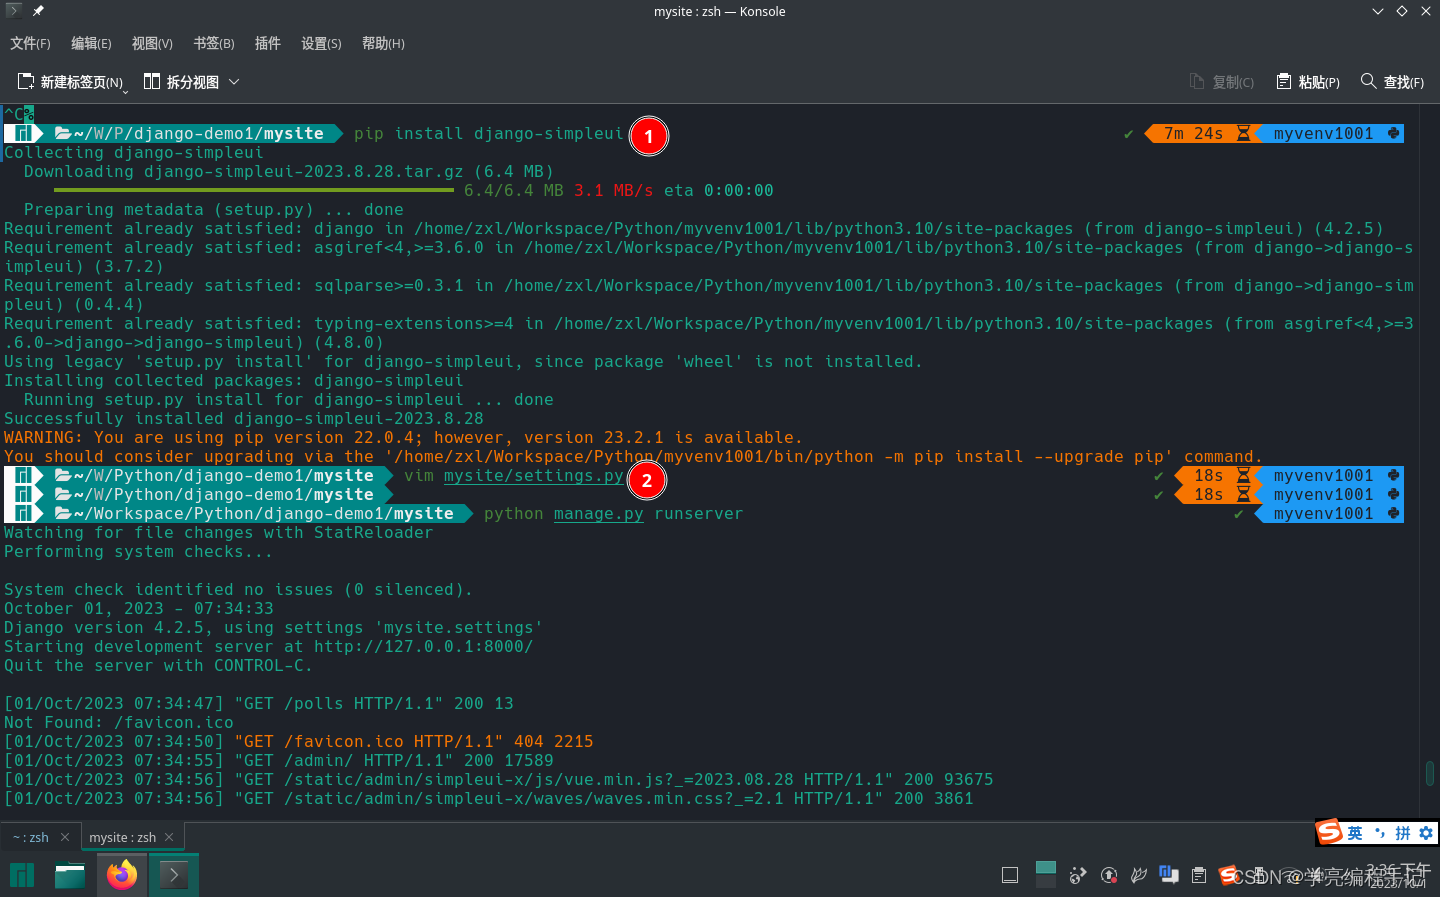Click the 'Not Found: /favicon.ico' line
This screenshot has height=897, width=1440.
pyautogui.click(x=118, y=723)
